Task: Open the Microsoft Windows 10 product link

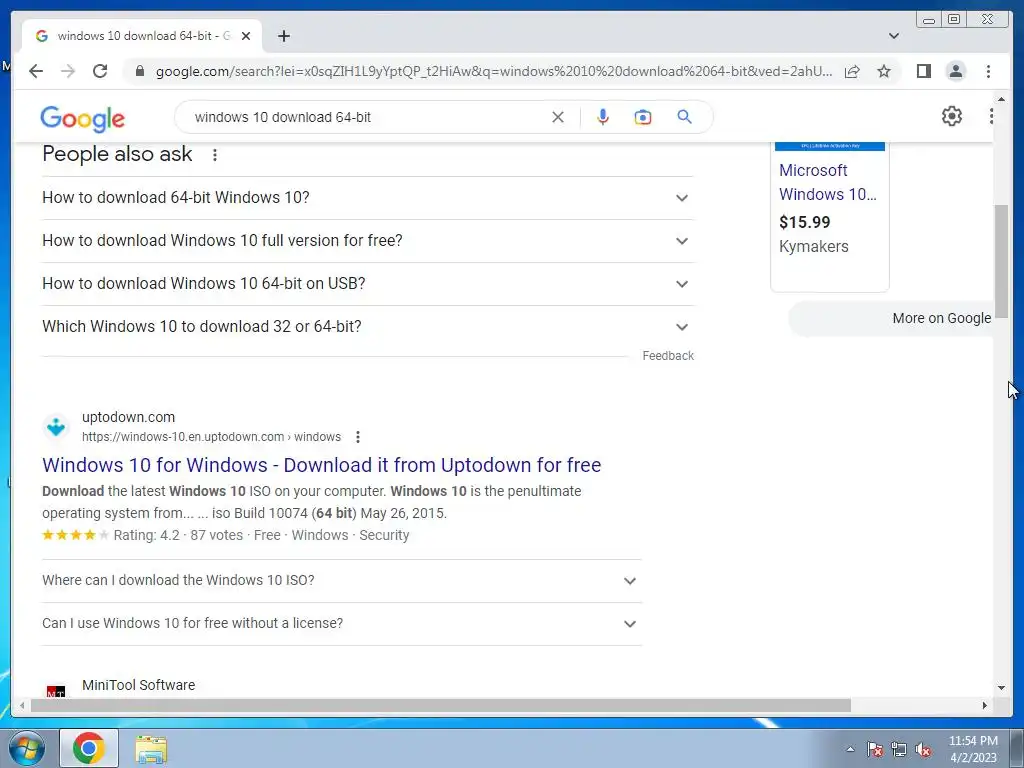Action: click(x=827, y=182)
